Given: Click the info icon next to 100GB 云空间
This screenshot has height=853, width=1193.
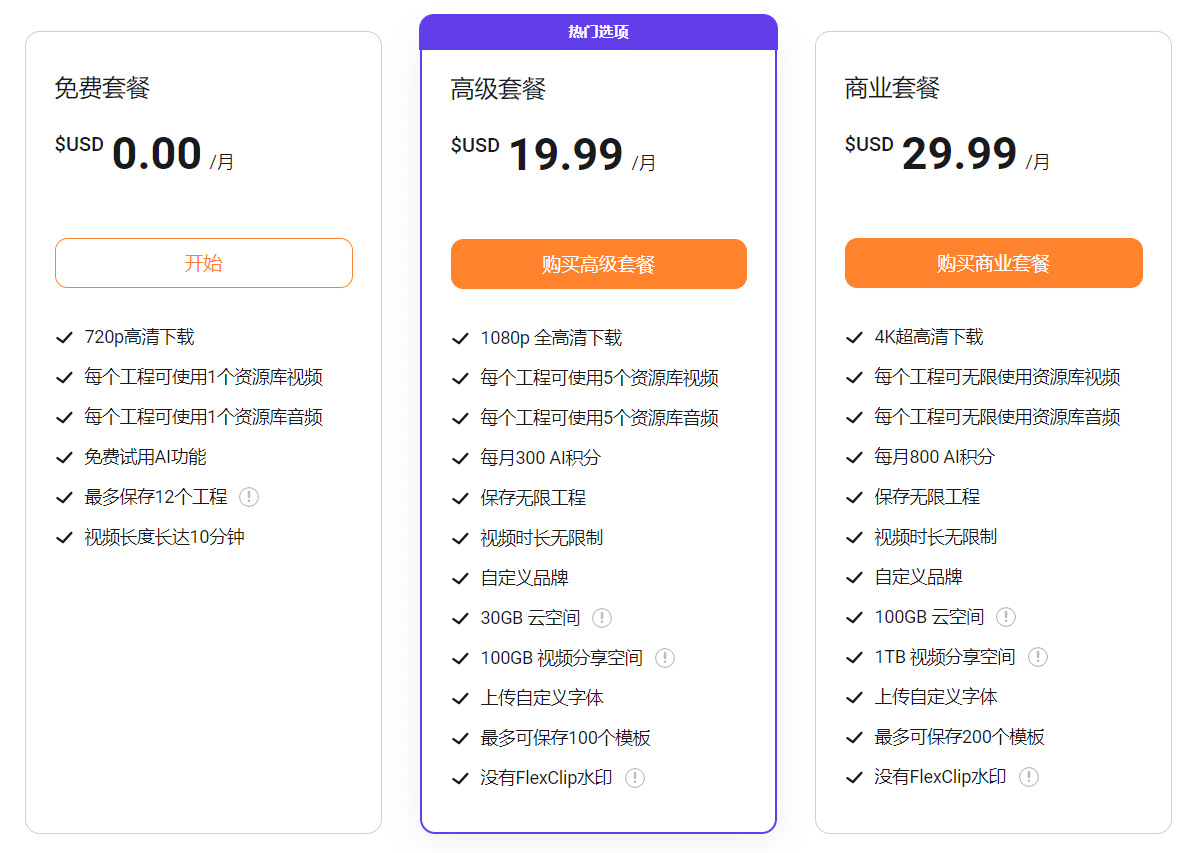Looking at the screenshot, I should click(x=1005, y=618).
